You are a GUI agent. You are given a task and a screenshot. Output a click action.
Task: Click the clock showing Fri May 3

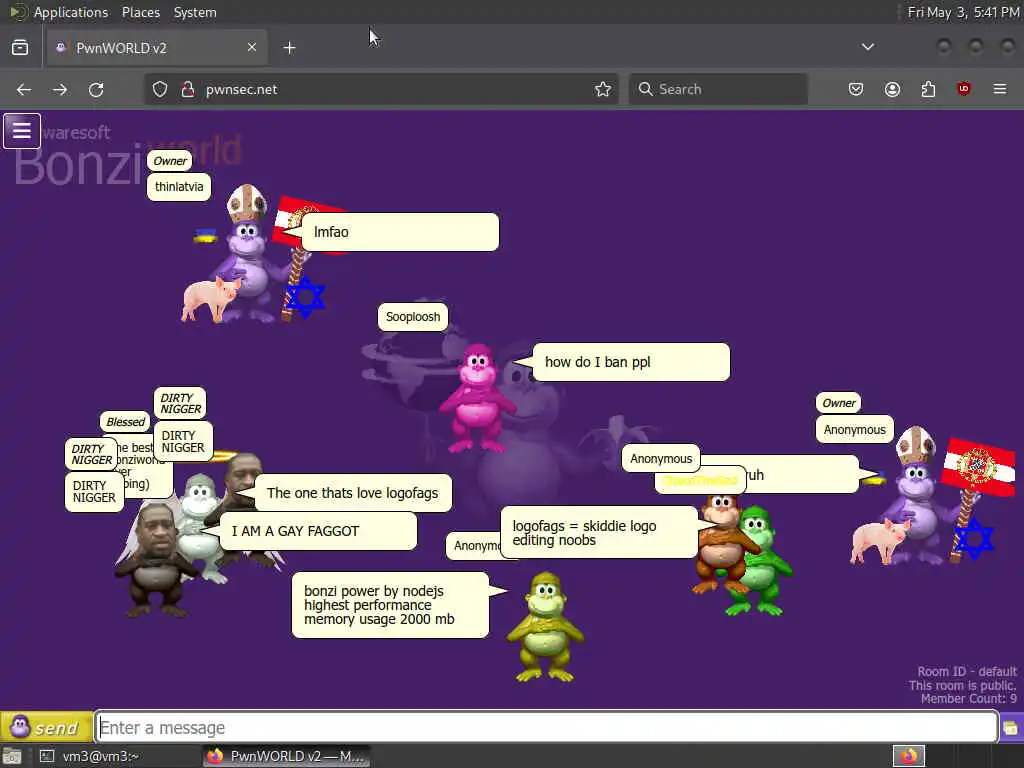963,12
